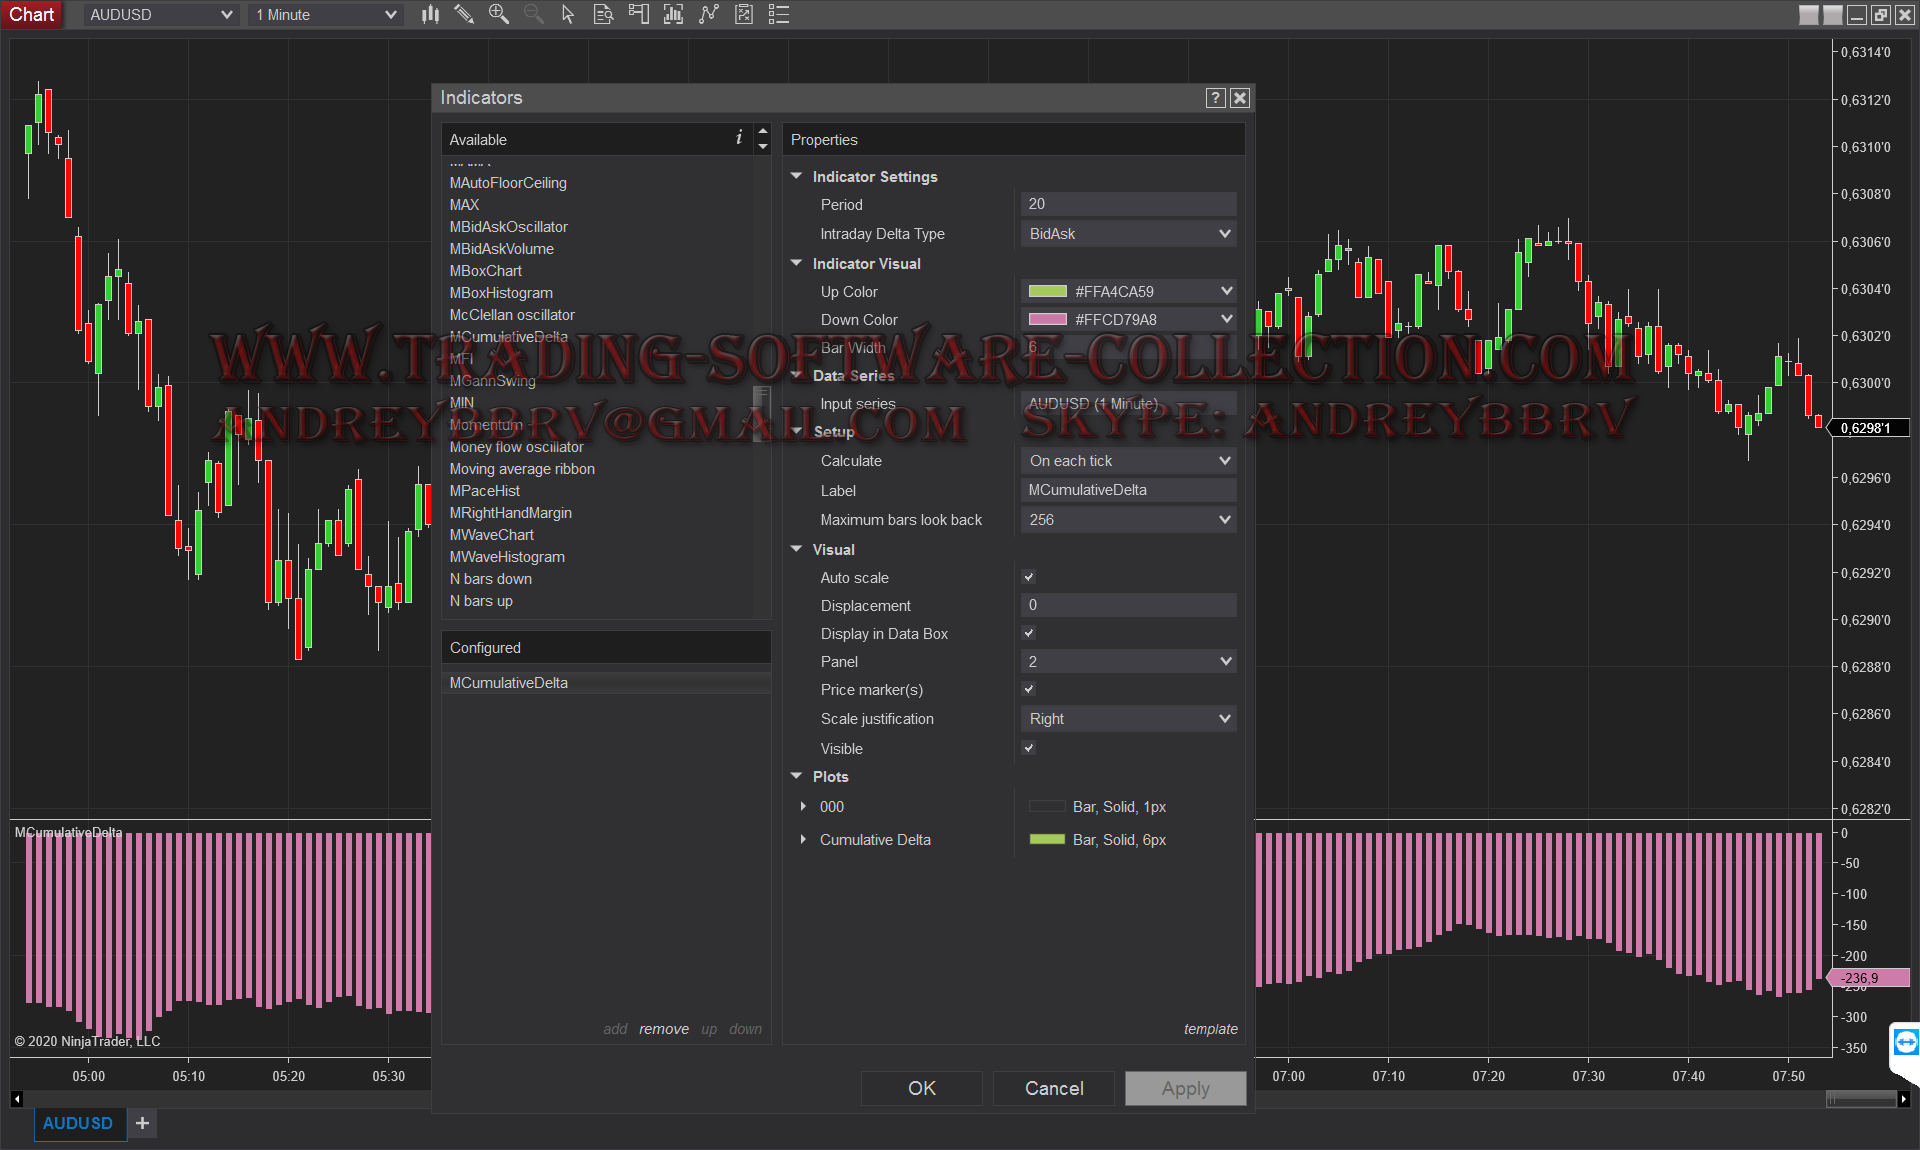Uncheck the Auto scale checkbox
This screenshot has height=1150, width=1920.
[x=1029, y=577]
